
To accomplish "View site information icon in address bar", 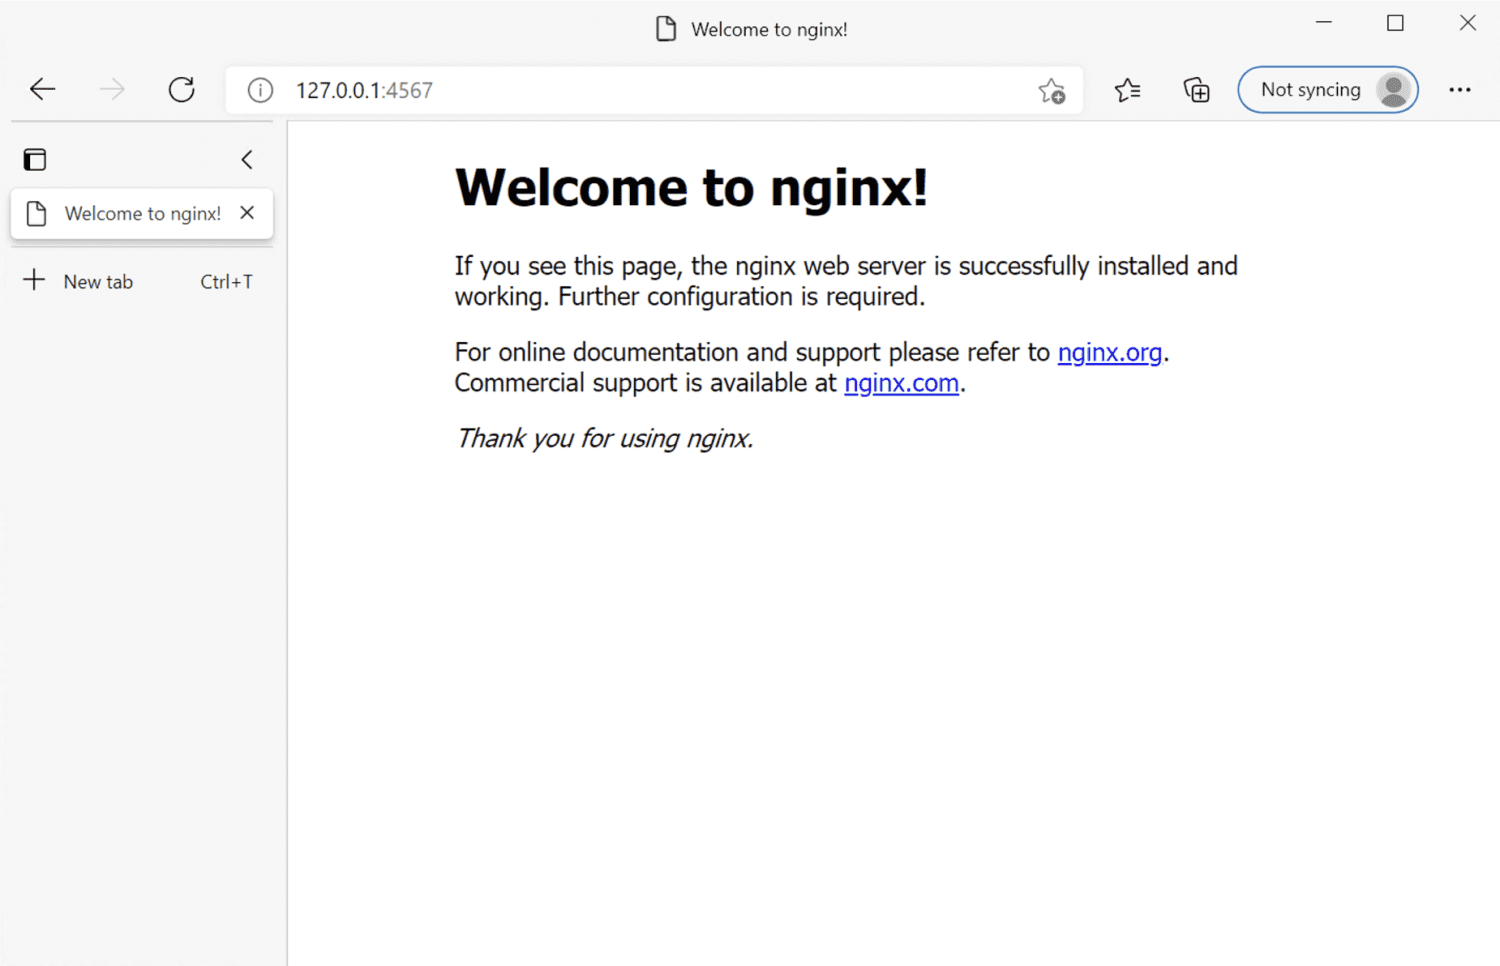I will [x=260, y=90].
